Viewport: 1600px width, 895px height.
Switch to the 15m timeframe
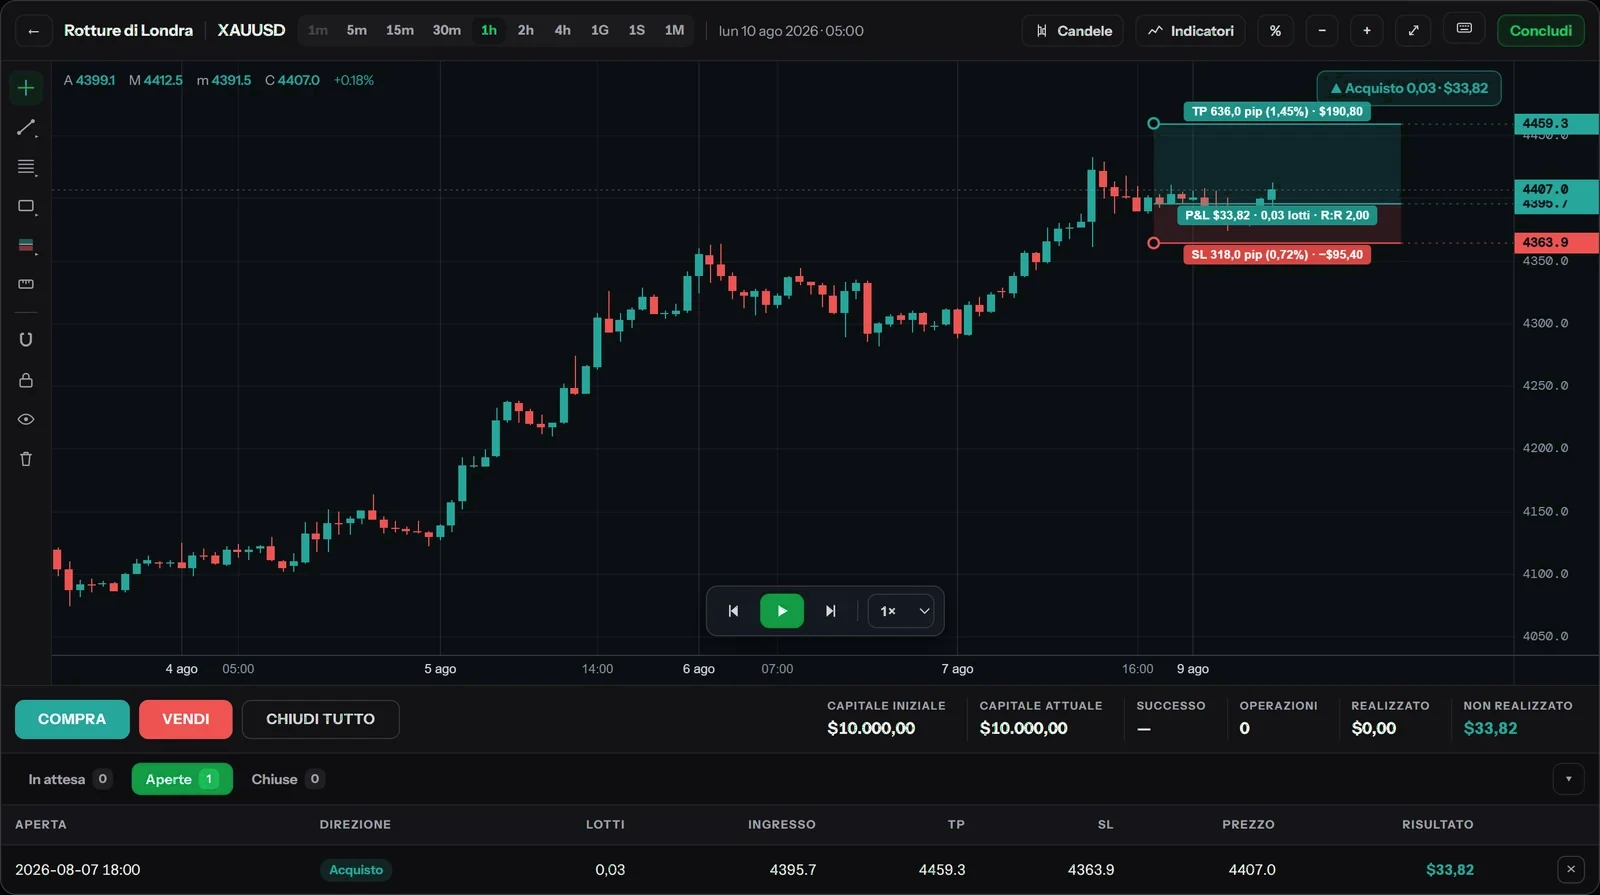[x=400, y=31]
